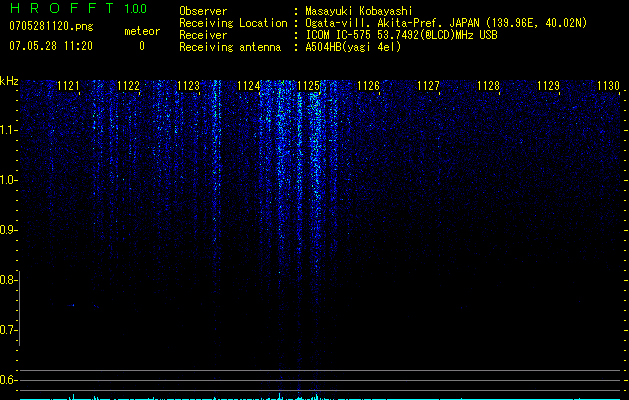This screenshot has width=629, height=400.
Task: Click the meteor count value 0
Action: tap(142, 46)
